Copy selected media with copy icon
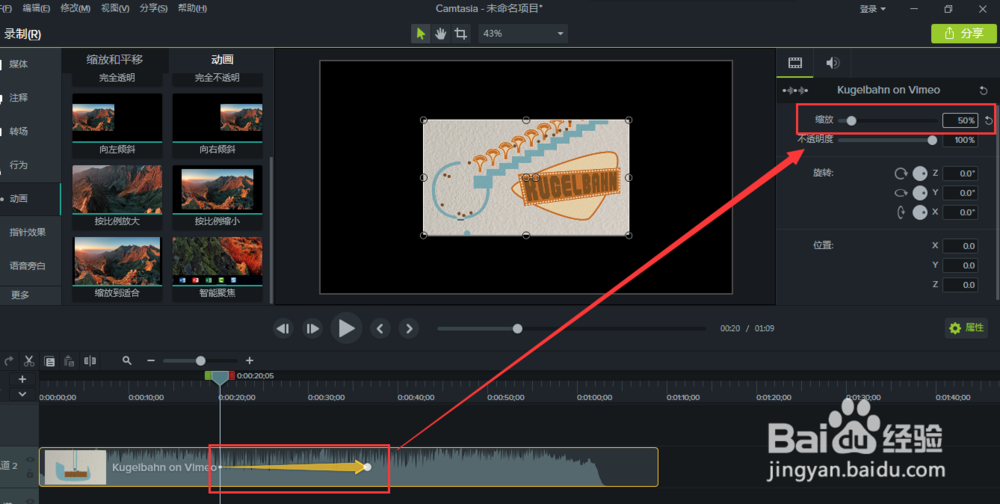 tap(49, 360)
